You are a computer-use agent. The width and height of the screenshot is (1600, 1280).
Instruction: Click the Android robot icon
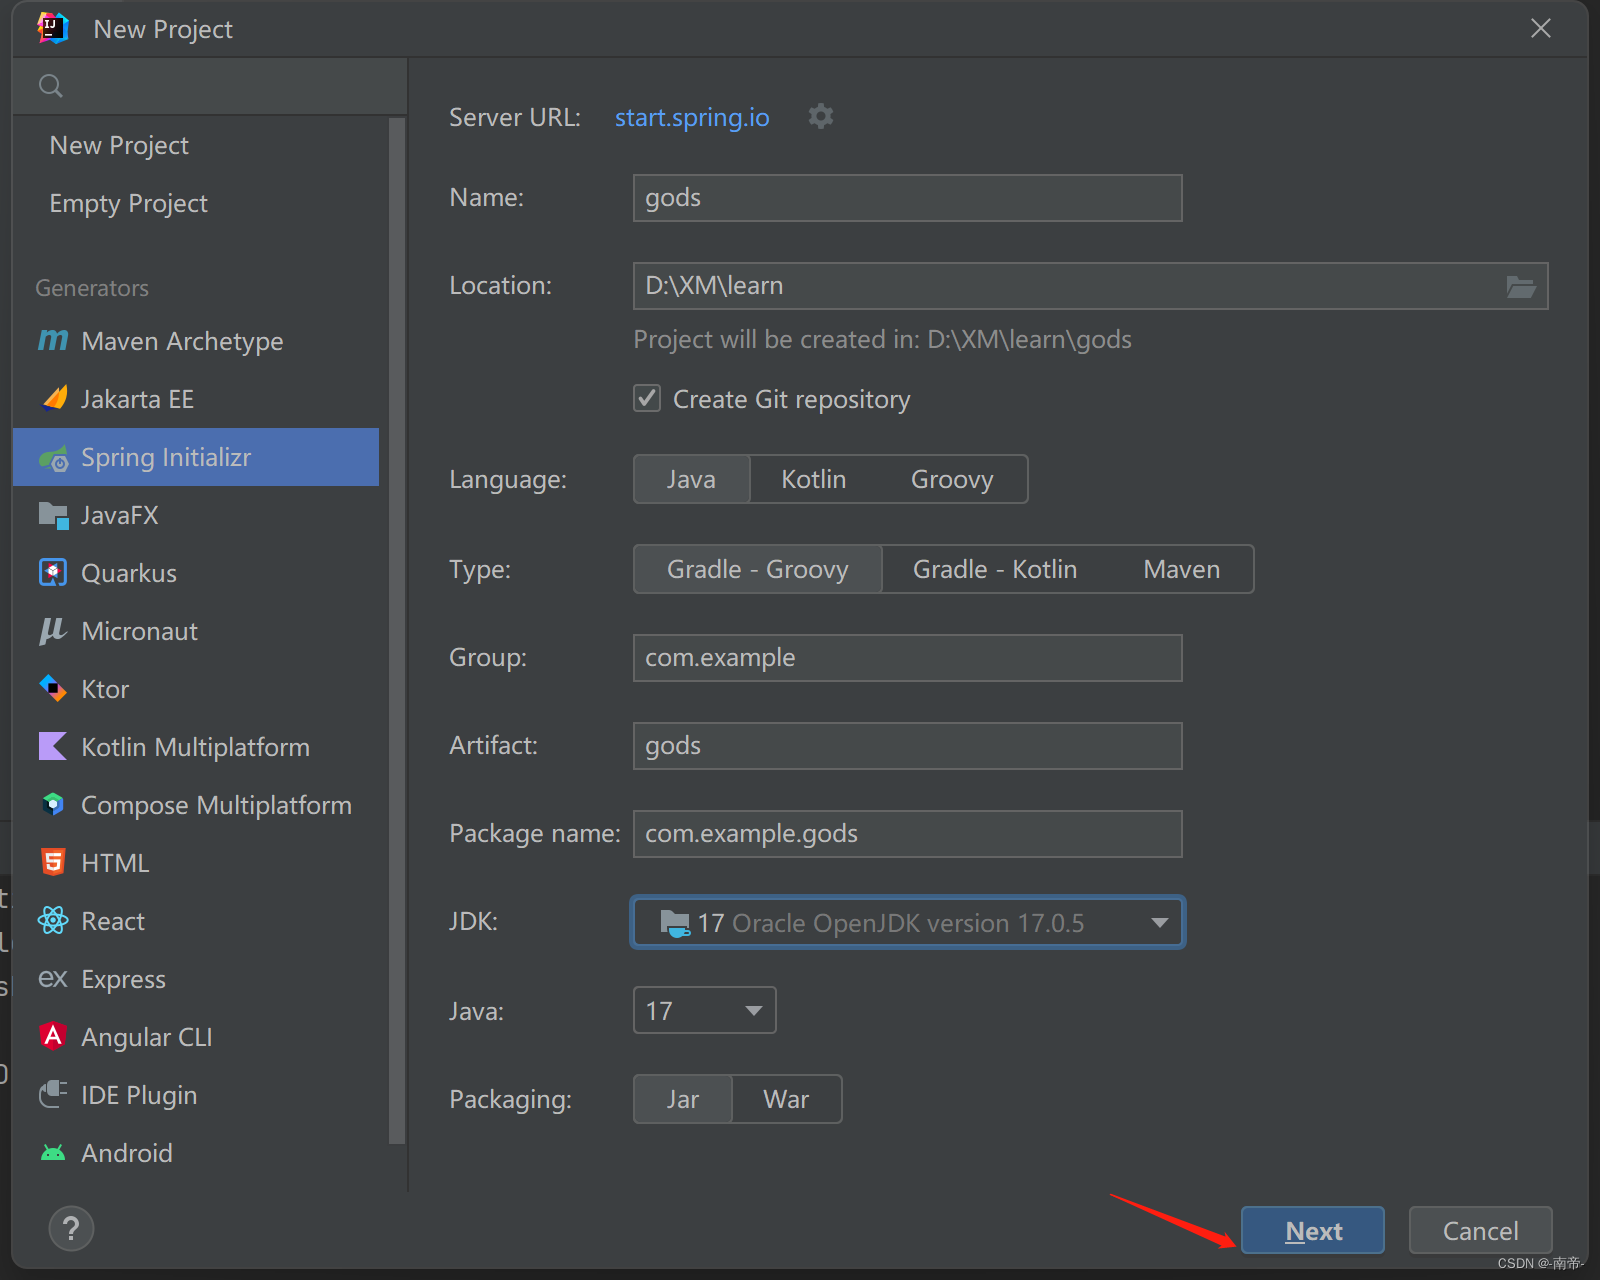53,1153
